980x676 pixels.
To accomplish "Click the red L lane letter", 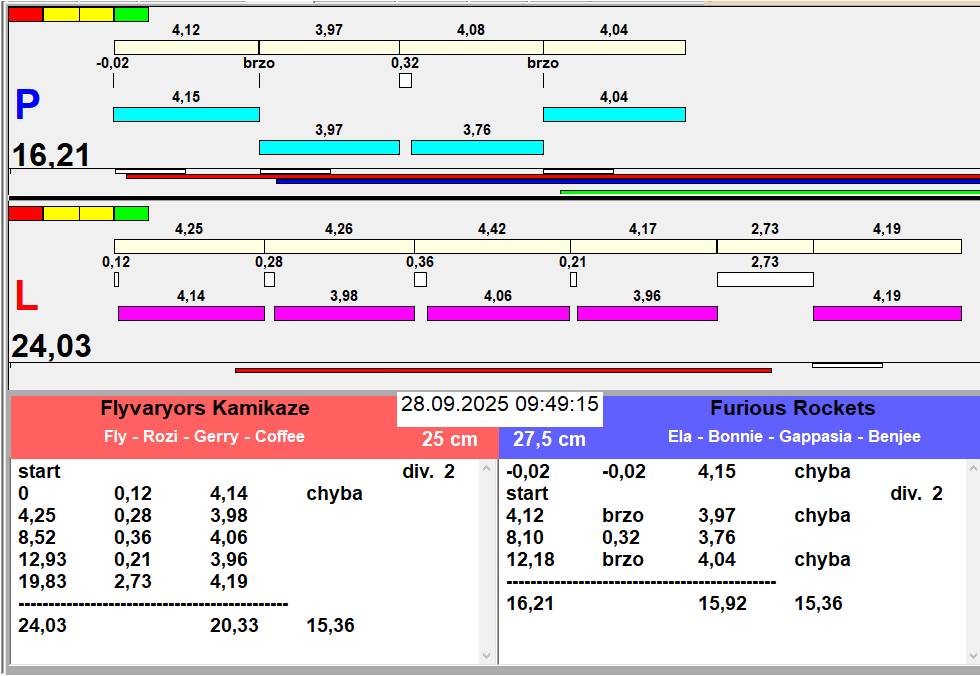I will (x=26, y=296).
